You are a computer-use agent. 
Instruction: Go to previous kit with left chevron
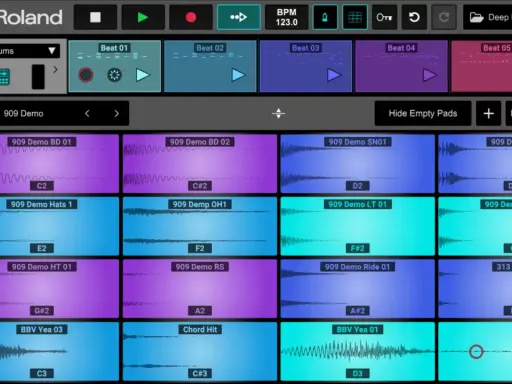point(87,114)
